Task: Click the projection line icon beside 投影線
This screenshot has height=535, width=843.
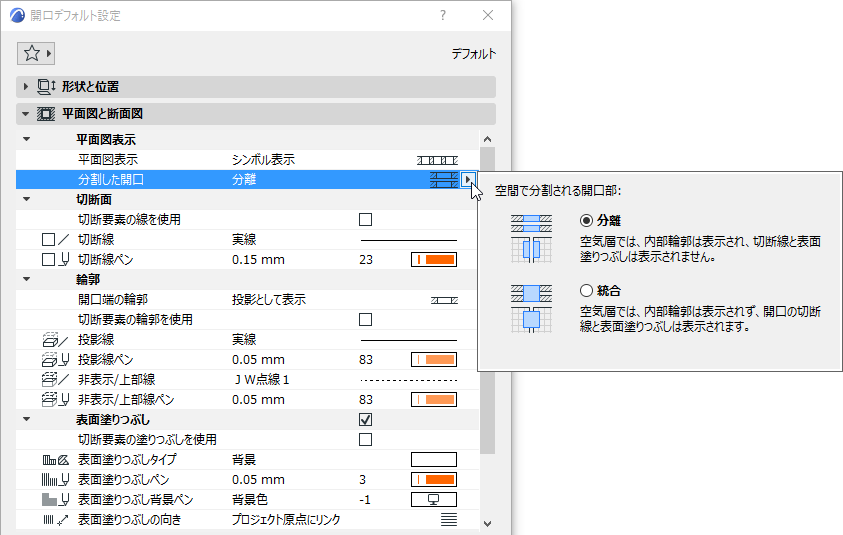Action: [x=55, y=340]
